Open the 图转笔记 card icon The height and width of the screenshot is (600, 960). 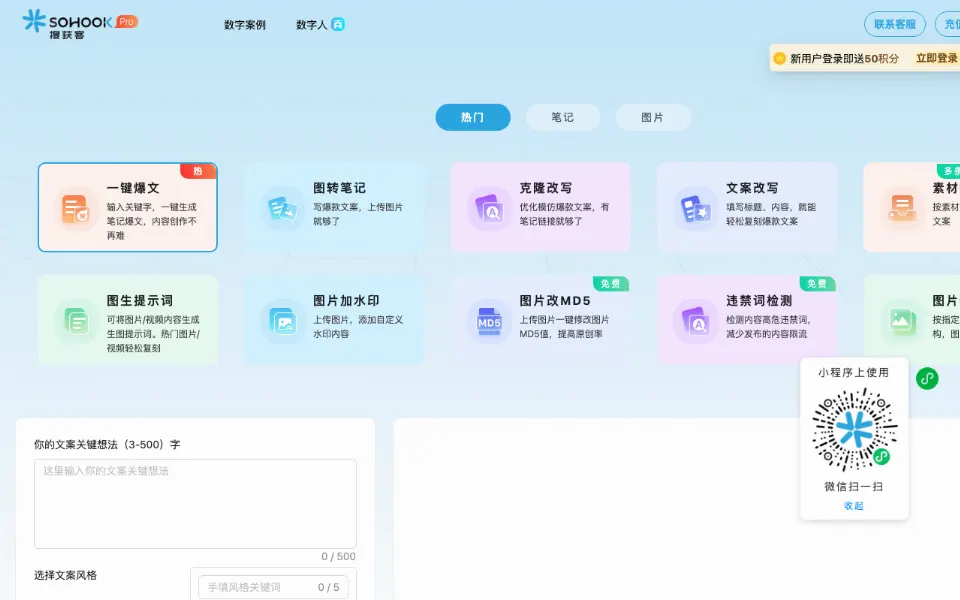282,209
